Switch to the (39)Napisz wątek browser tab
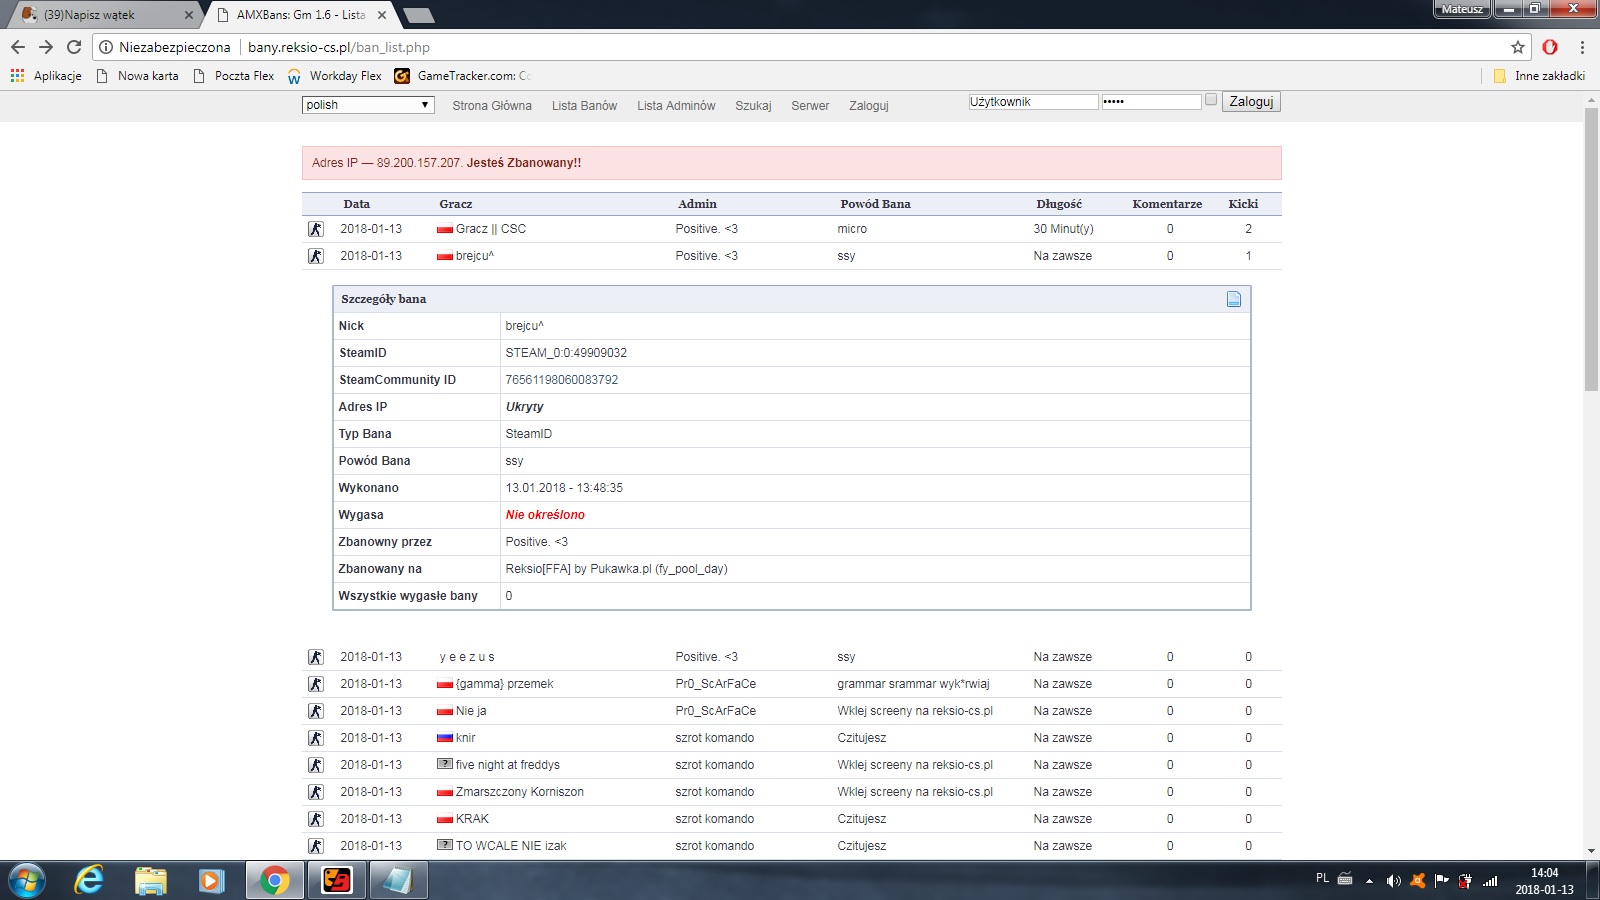 [100, 15]
